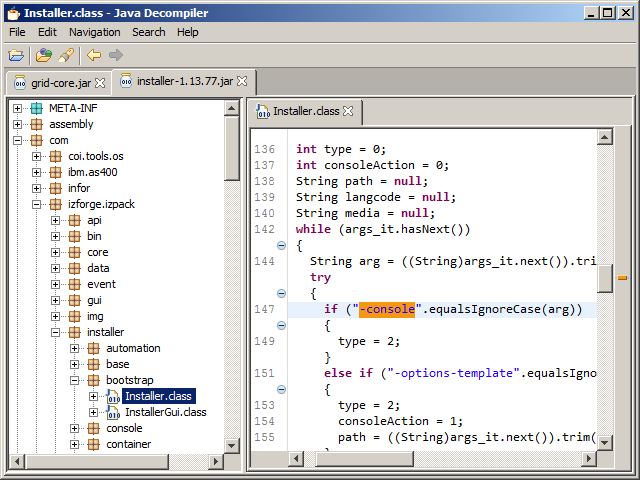This screenshot has width=640, height=480.
Task: Click the orange marker in overview ruler
Action: pyautogui.click(x=622, y=277)
